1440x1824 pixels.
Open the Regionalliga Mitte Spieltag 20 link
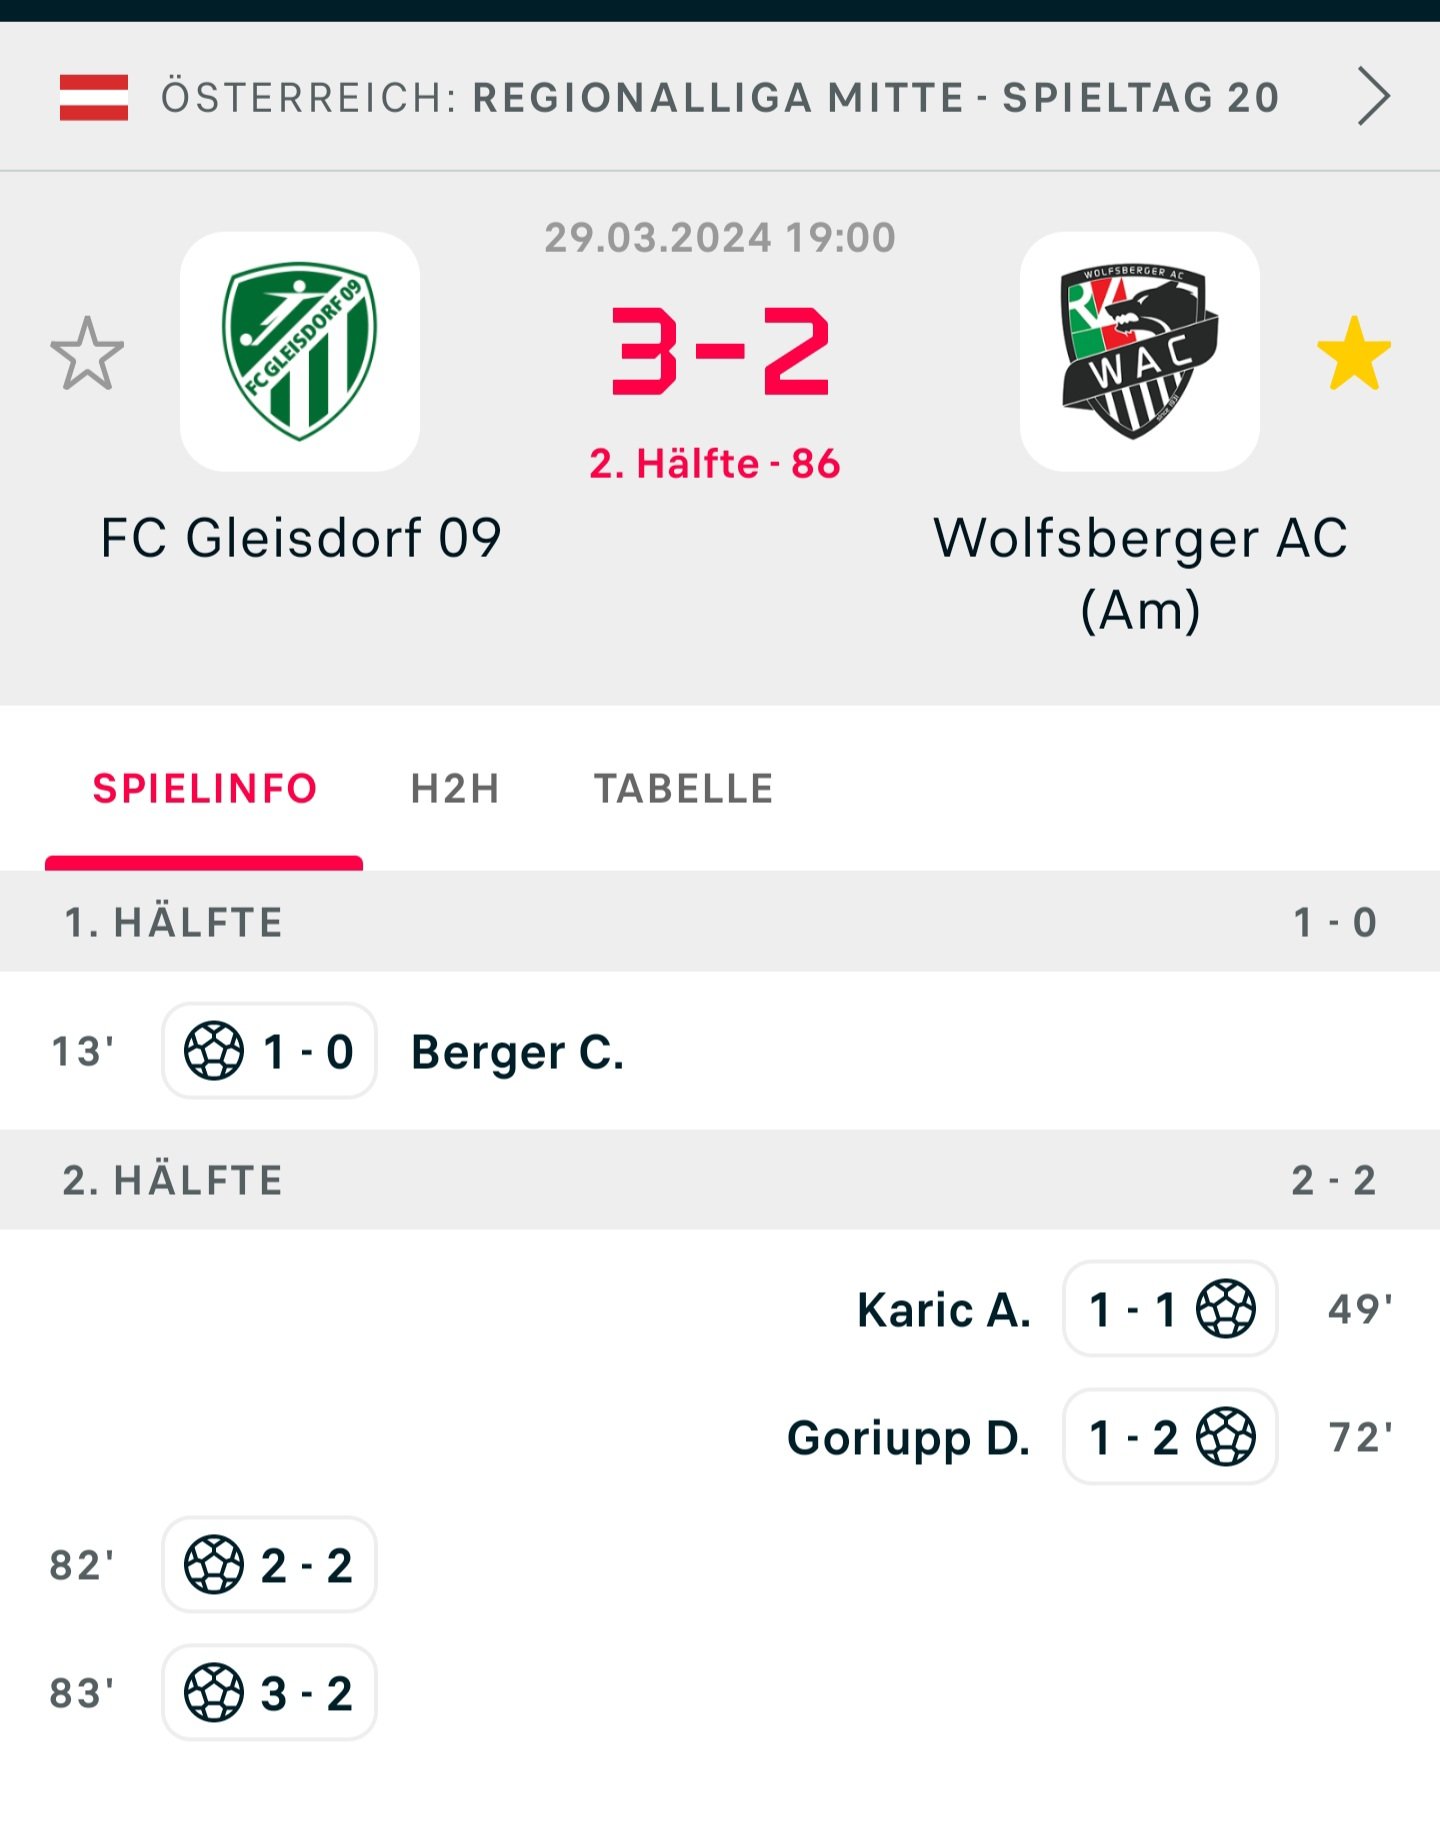coord(875,98)
